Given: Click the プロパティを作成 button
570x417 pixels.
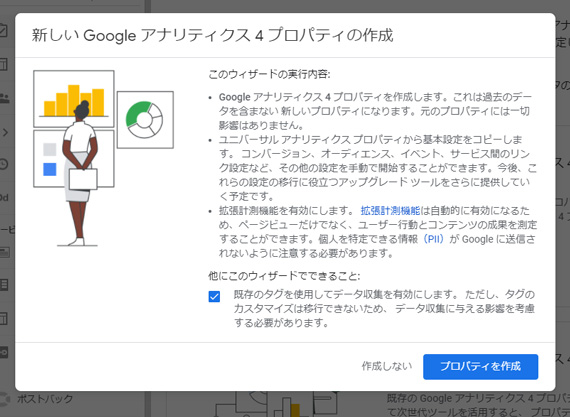Looking at the screenshot, I should tap(480, 366).
